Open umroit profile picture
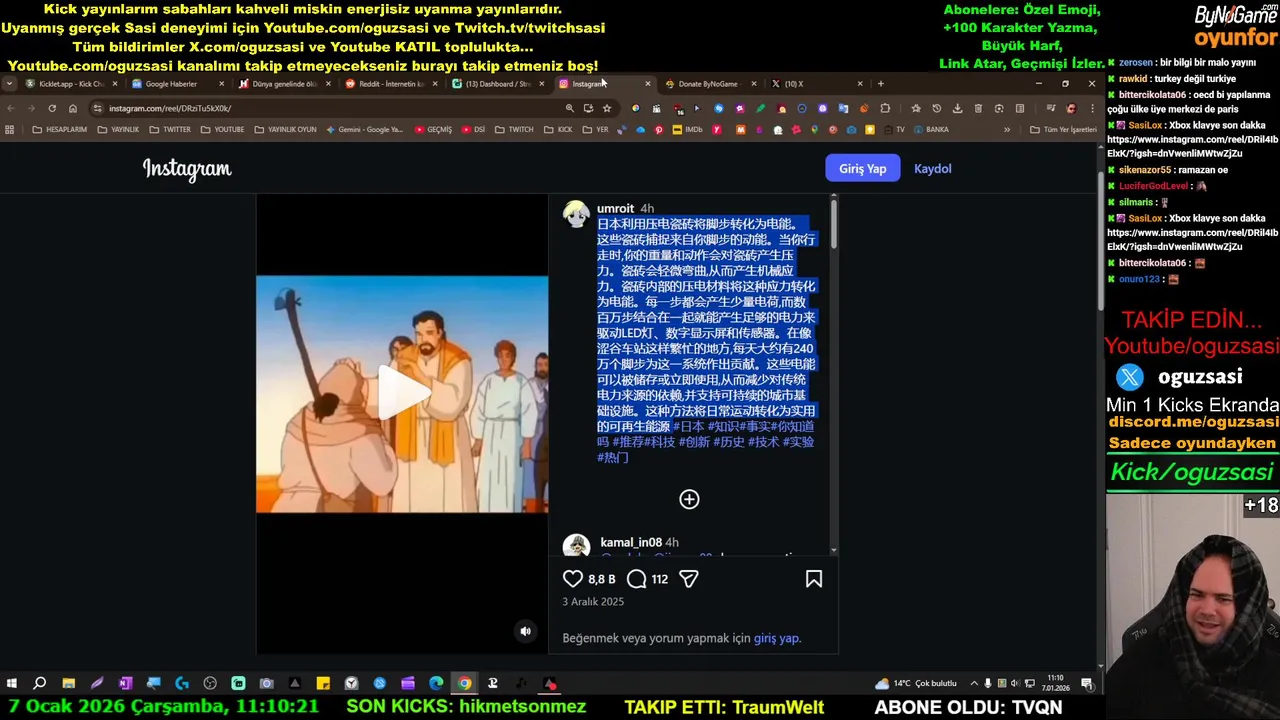Screen dimensions: 1280x720 coord(576,214)
